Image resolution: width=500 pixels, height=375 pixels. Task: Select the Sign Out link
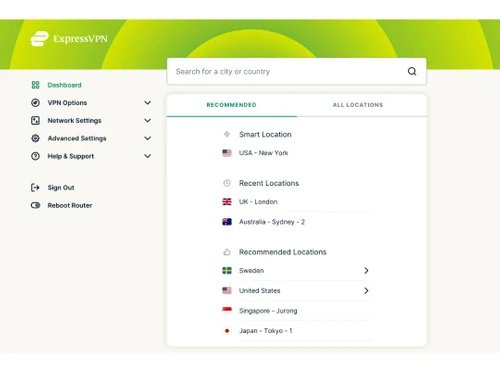click(61, 188)
